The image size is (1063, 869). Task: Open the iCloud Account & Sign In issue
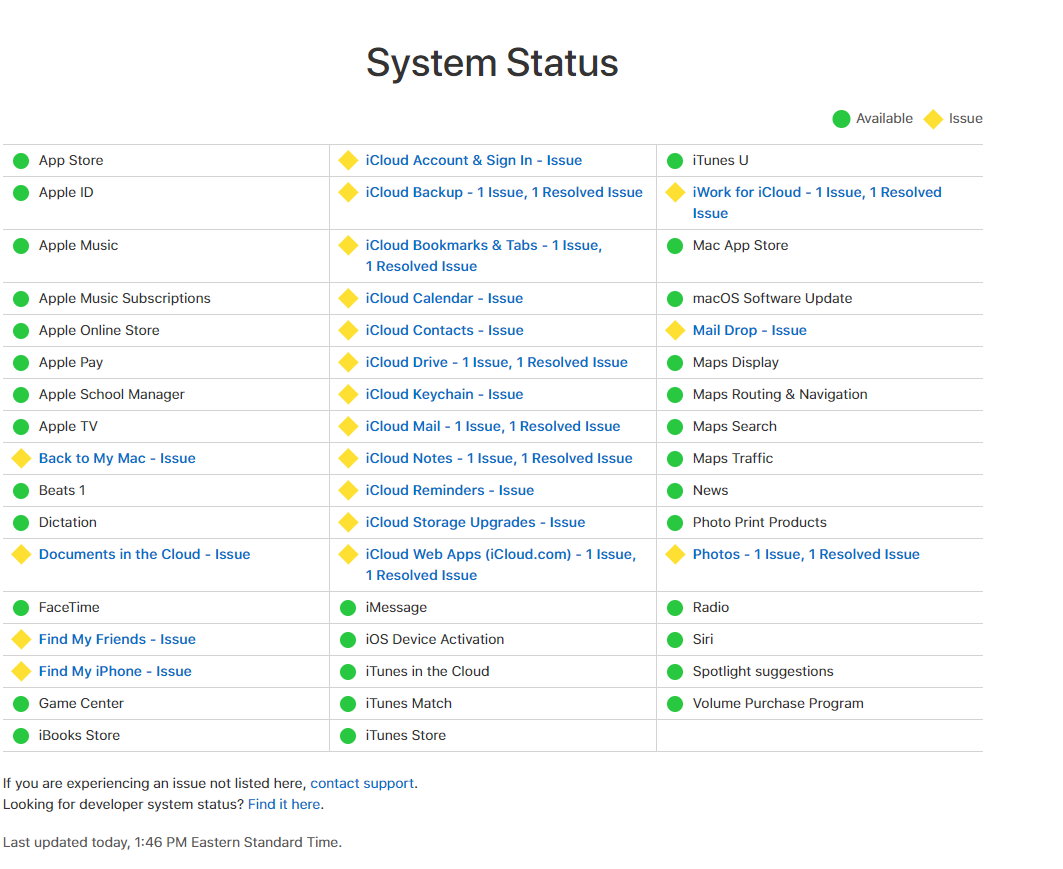click(473, 160)
